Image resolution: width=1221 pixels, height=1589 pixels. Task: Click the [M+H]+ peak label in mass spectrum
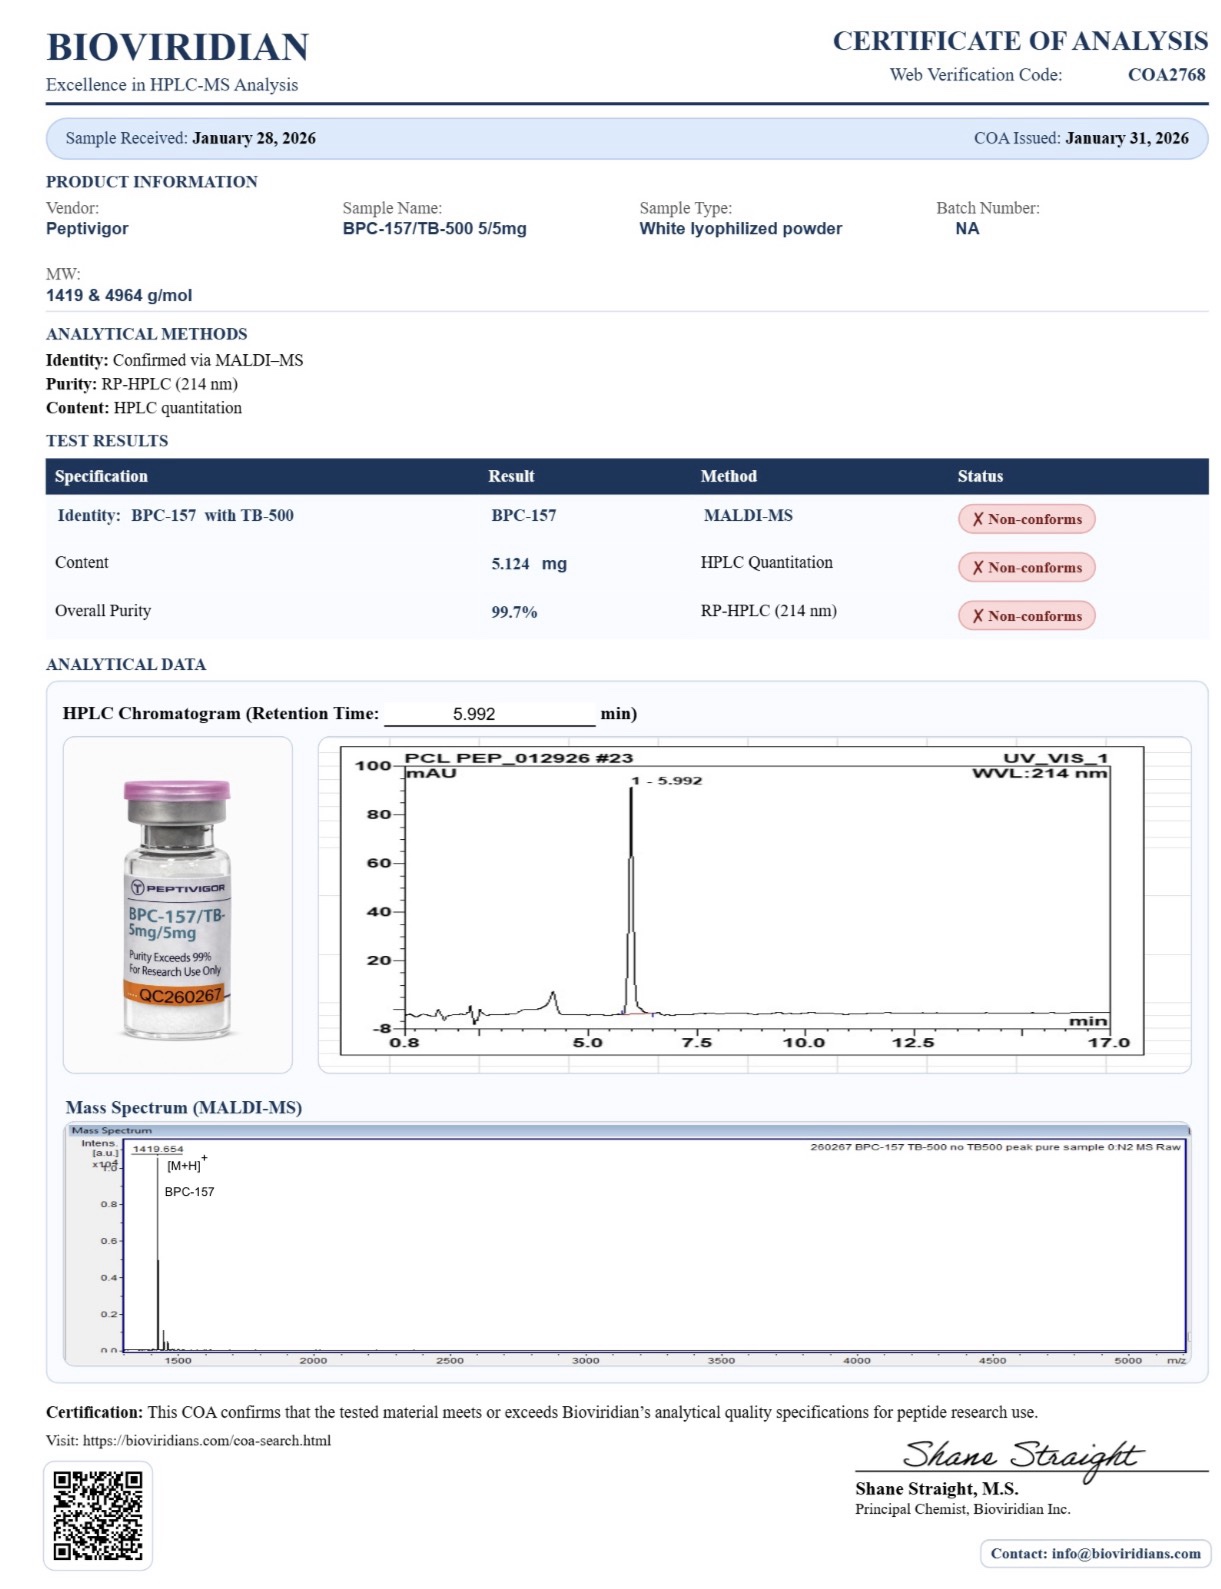pyautogui.click(x=186, y=1165)
